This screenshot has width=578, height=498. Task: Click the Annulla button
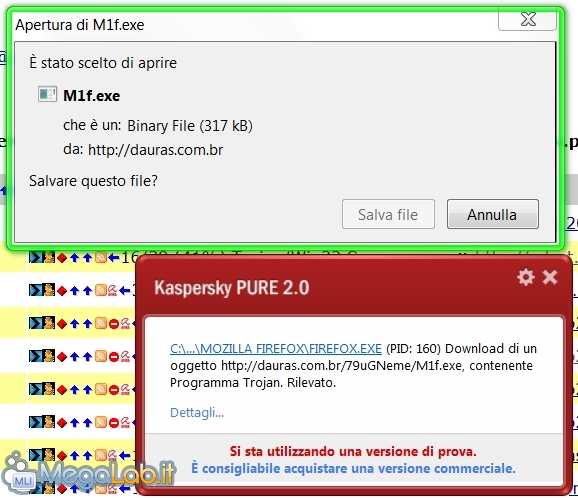[493, 214]
